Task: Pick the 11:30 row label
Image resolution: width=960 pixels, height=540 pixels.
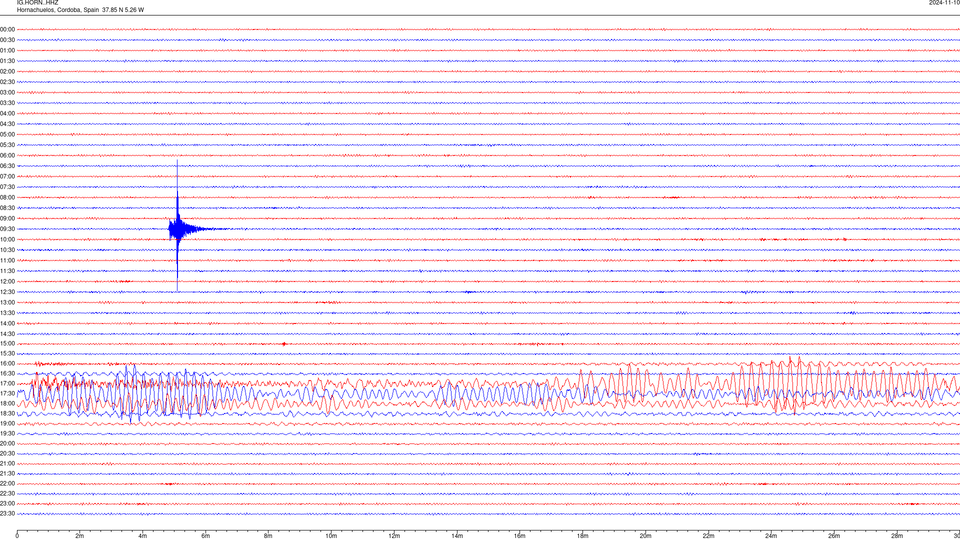Action: (x=7, y=271)
